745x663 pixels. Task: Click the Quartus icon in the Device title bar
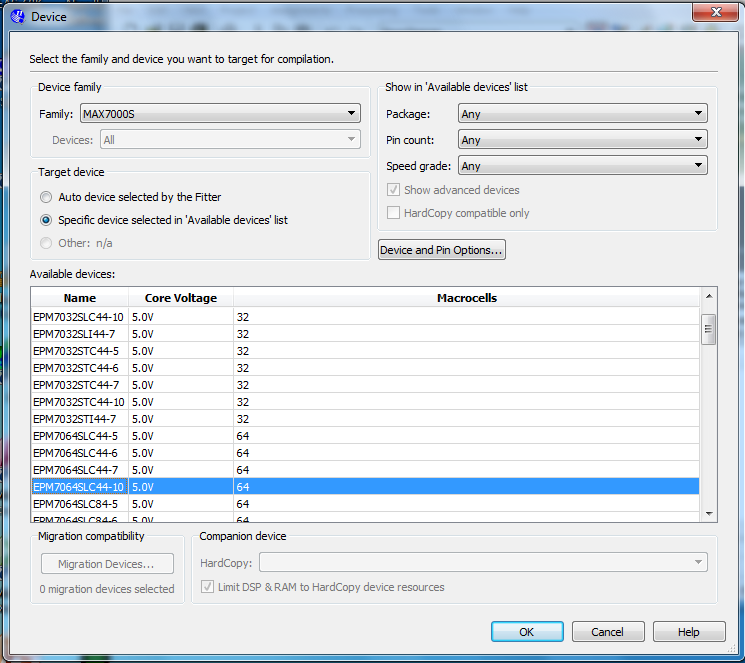pyautogui.click(x=18, y=17)
